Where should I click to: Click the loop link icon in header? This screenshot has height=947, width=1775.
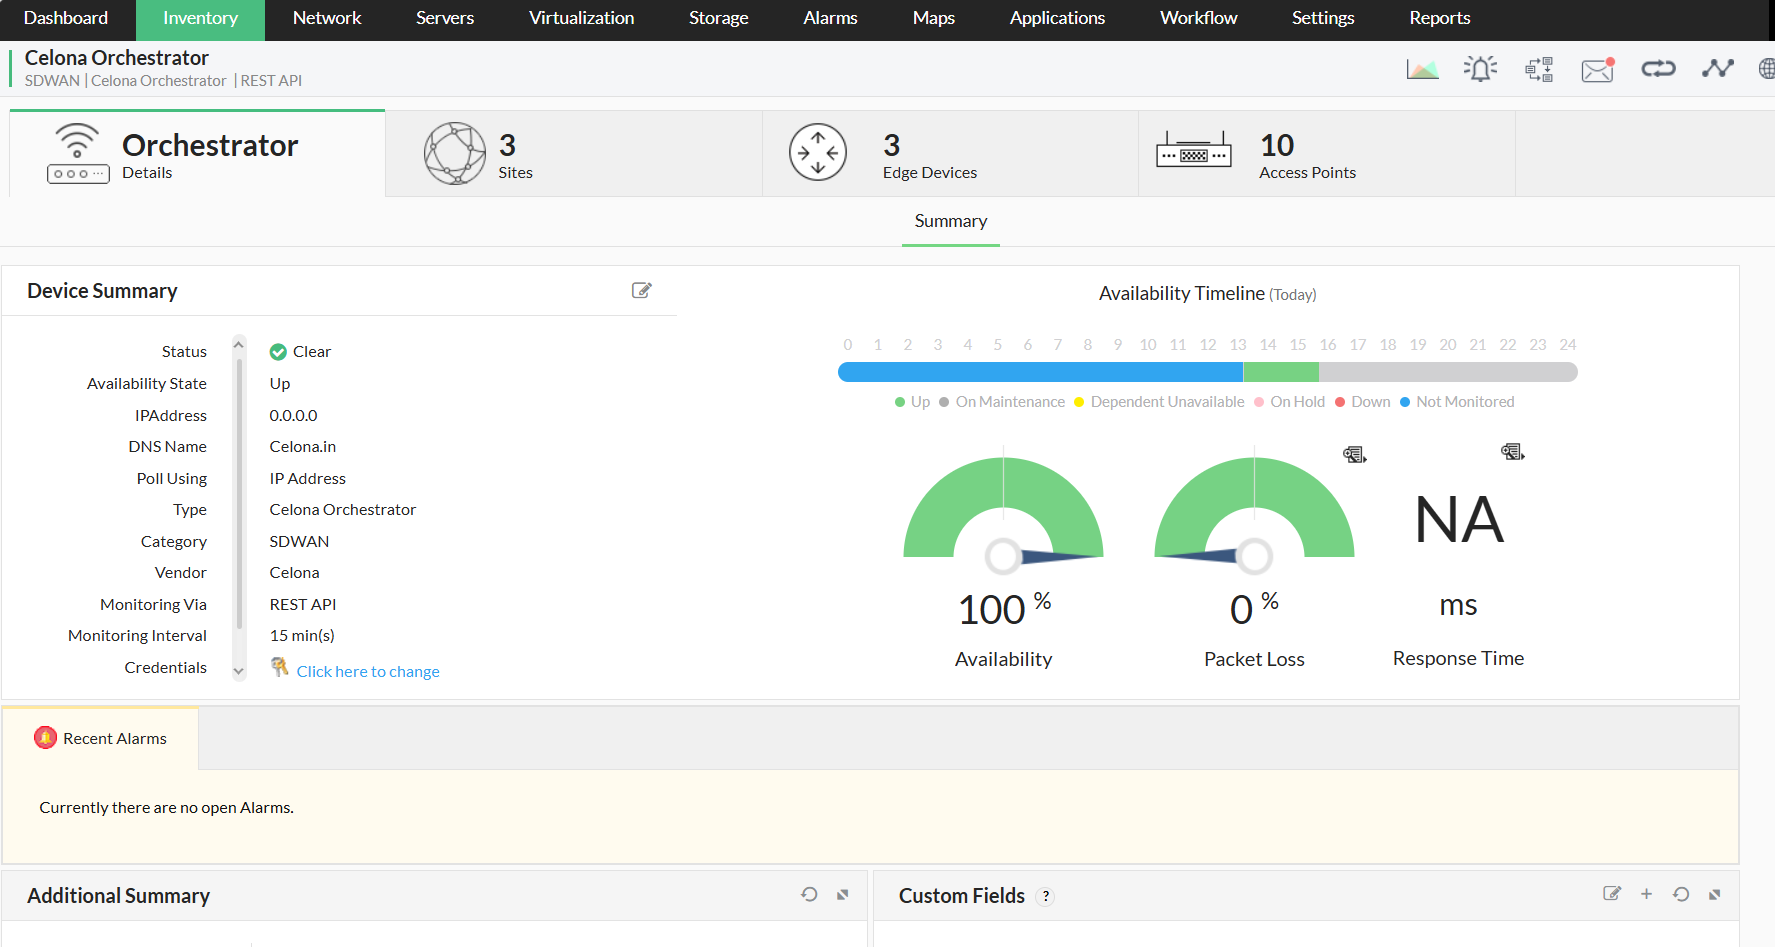tap(1658, 69)
